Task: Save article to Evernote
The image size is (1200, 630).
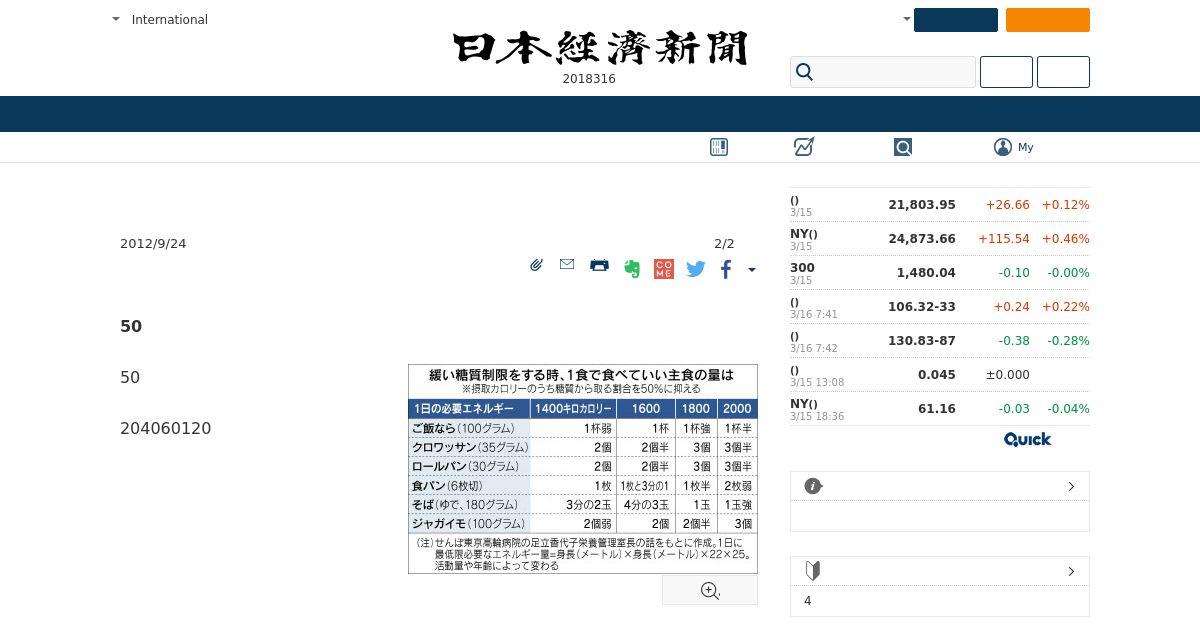Action: pos(631,268)
